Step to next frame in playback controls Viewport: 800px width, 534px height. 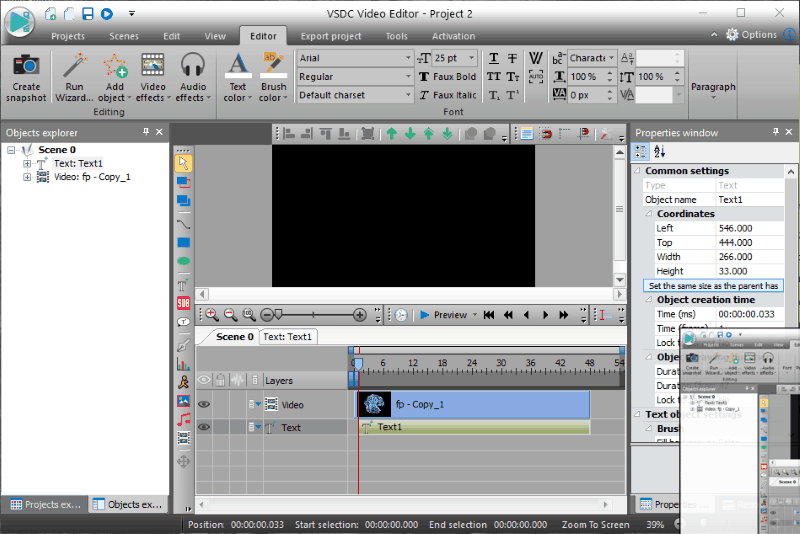click(x=545, y=315)
